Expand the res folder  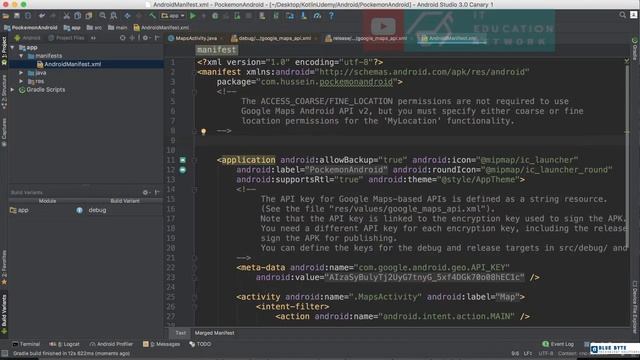coord(21,81)
